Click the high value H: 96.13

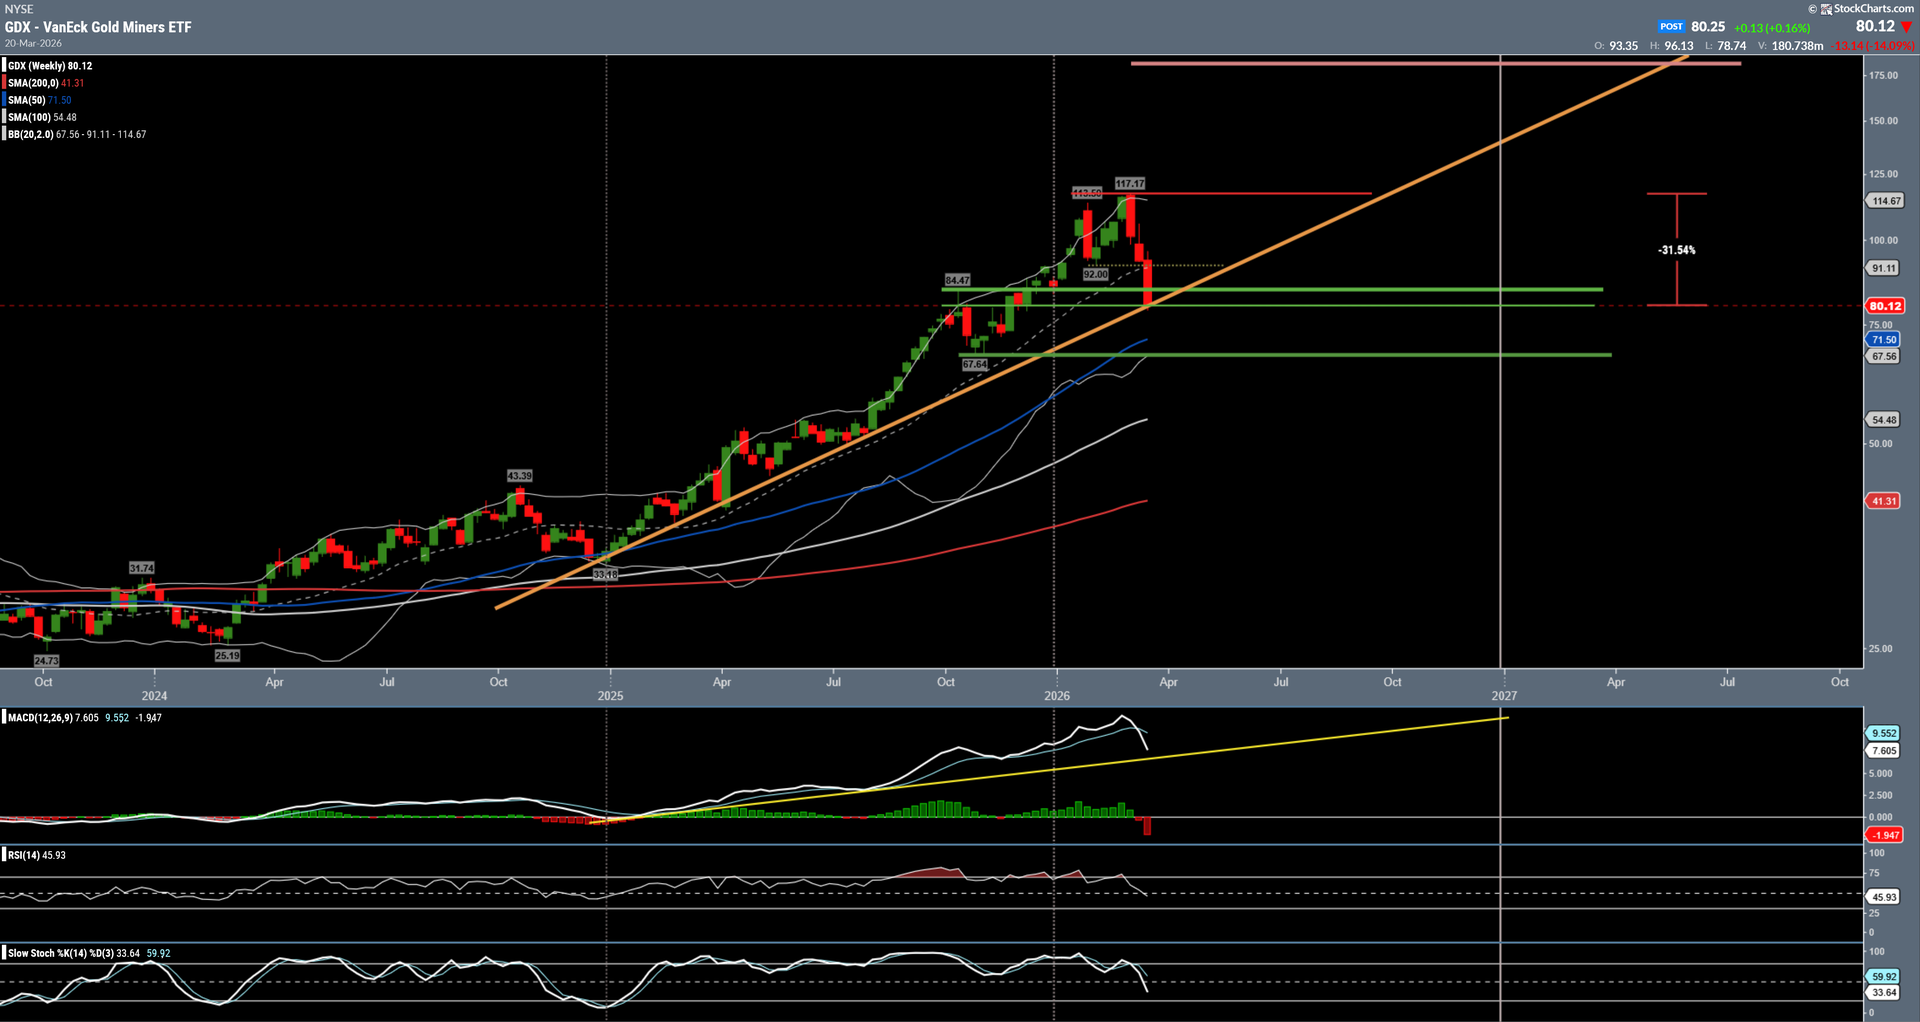1672,46
